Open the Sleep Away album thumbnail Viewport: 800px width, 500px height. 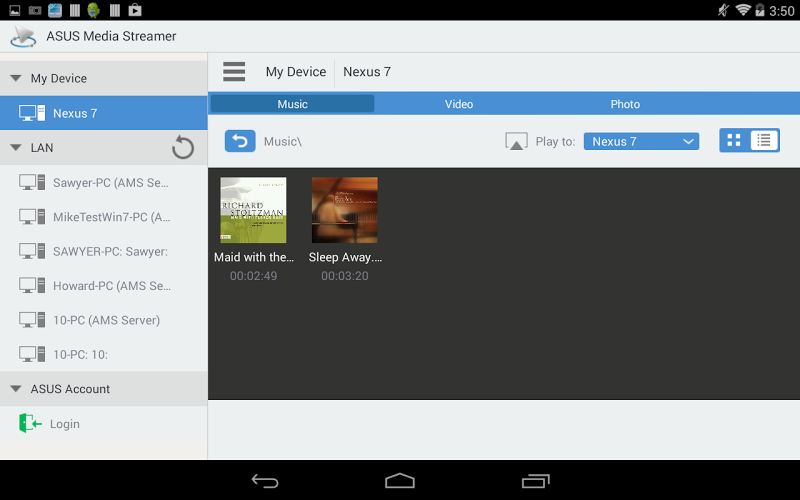345,210
